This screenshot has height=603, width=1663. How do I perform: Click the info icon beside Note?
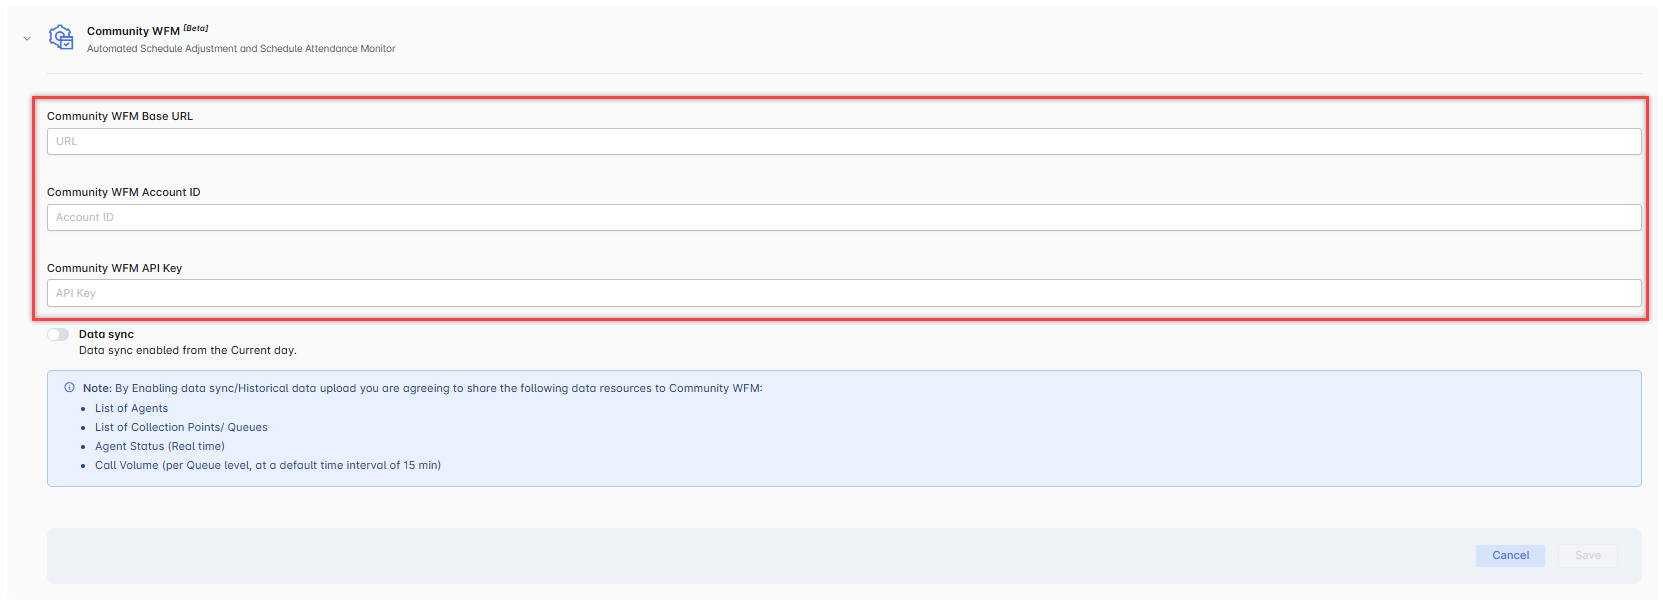(x=69, y=388)
